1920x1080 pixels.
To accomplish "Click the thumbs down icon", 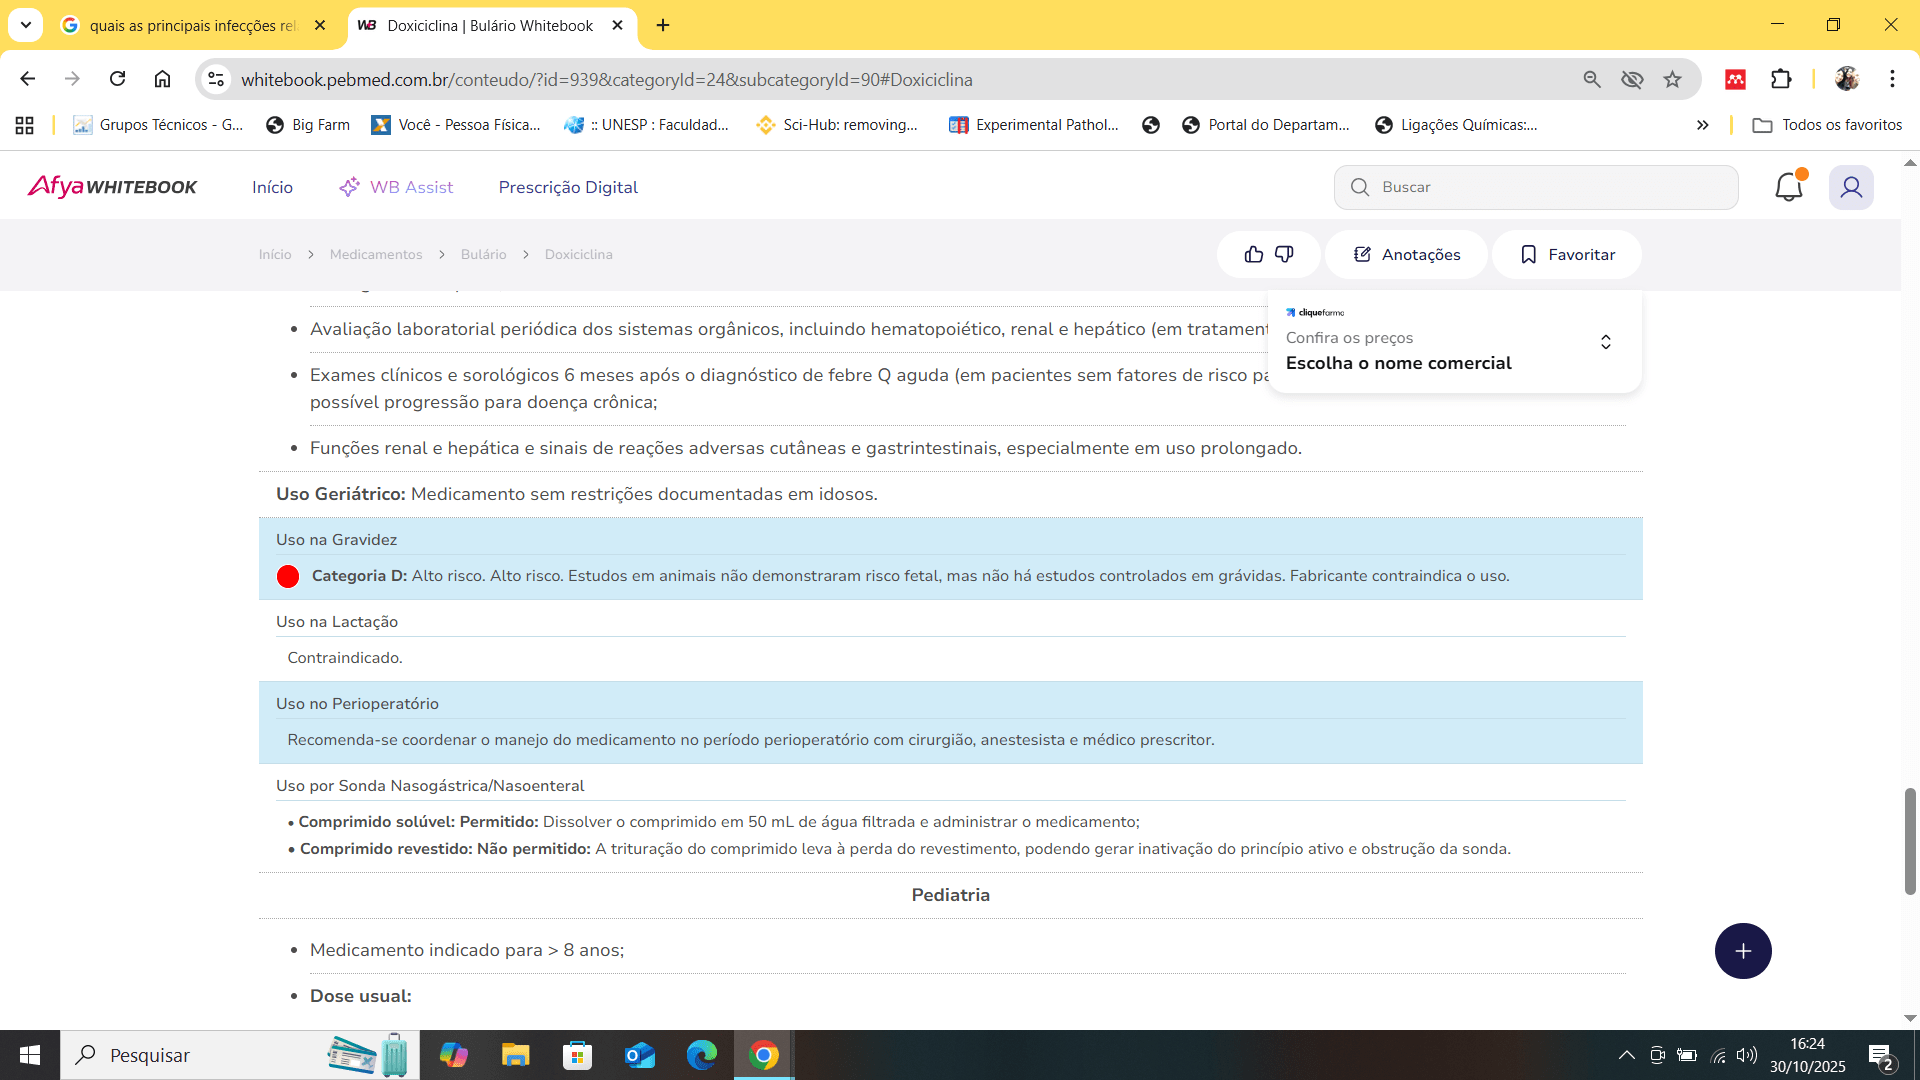I will click(x=1285, y=254).
